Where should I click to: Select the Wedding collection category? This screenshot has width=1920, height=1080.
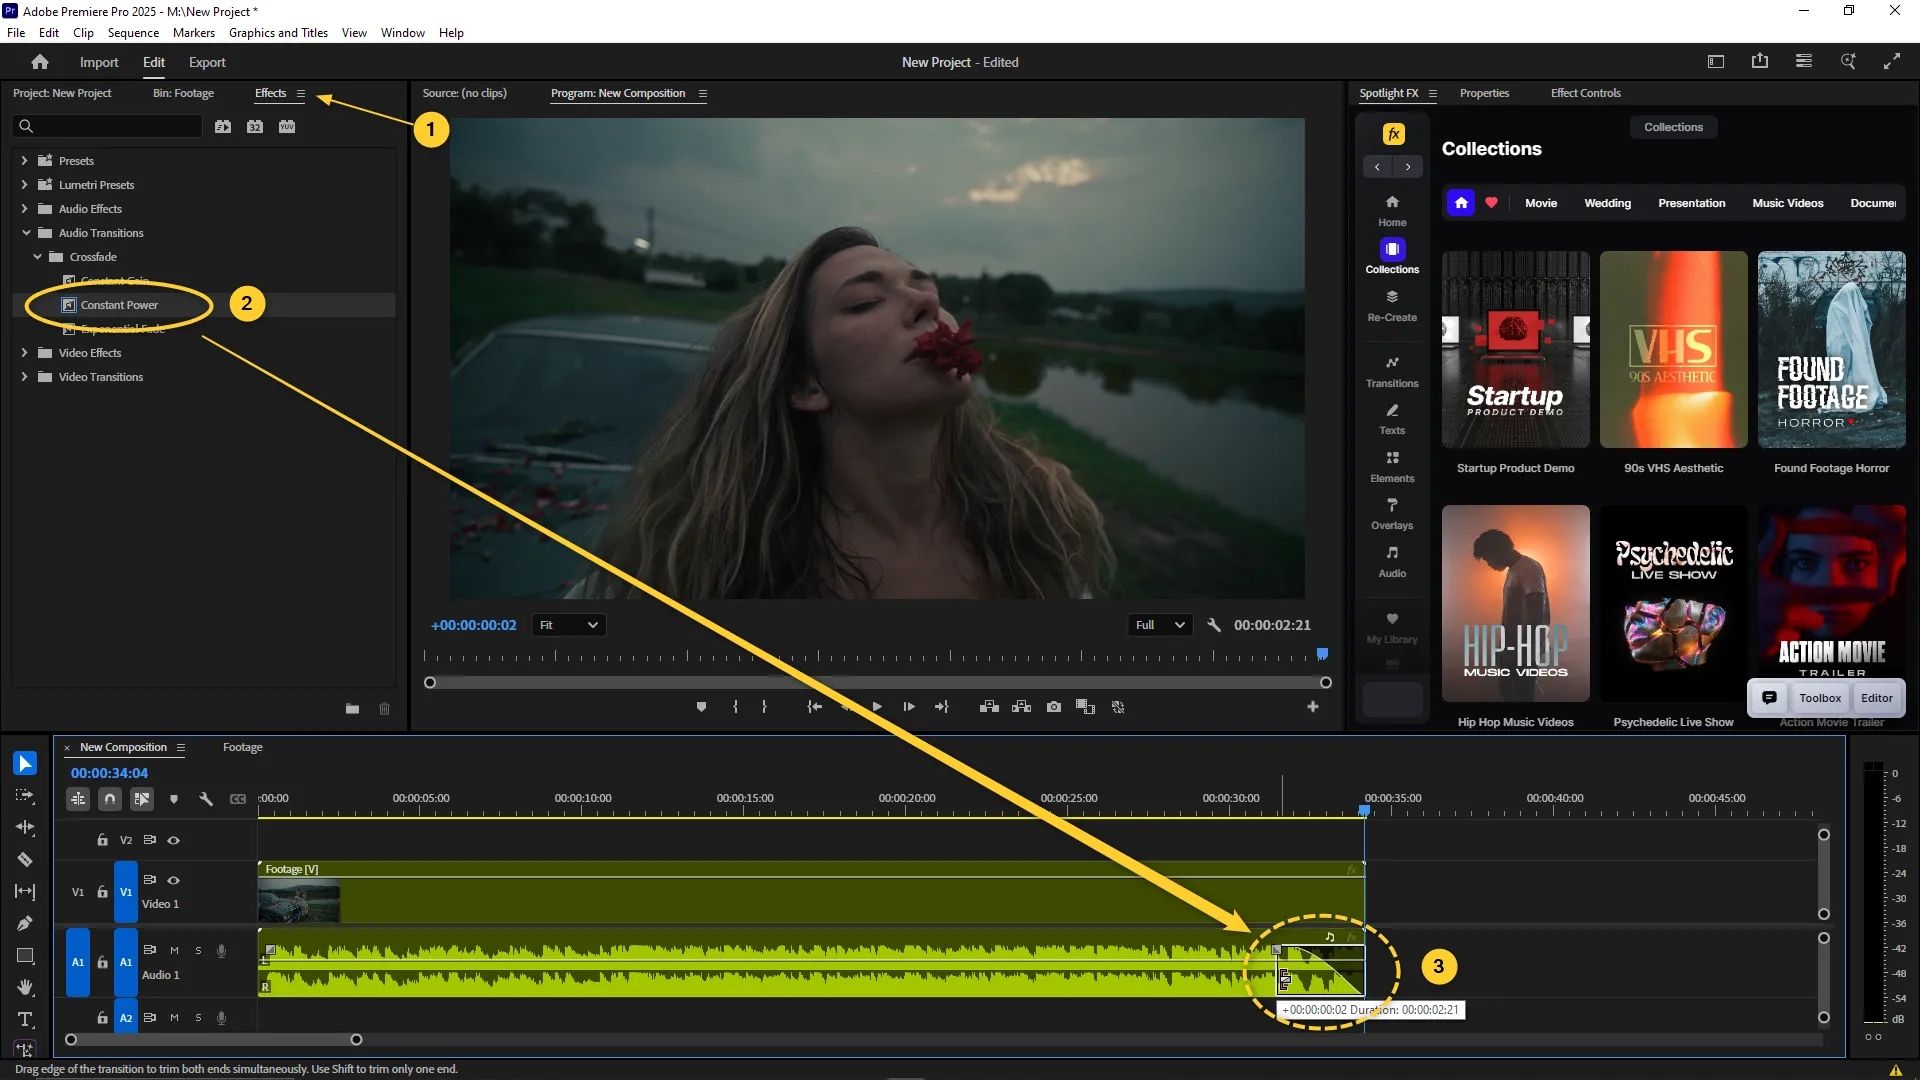click(x=1607, y=203)
